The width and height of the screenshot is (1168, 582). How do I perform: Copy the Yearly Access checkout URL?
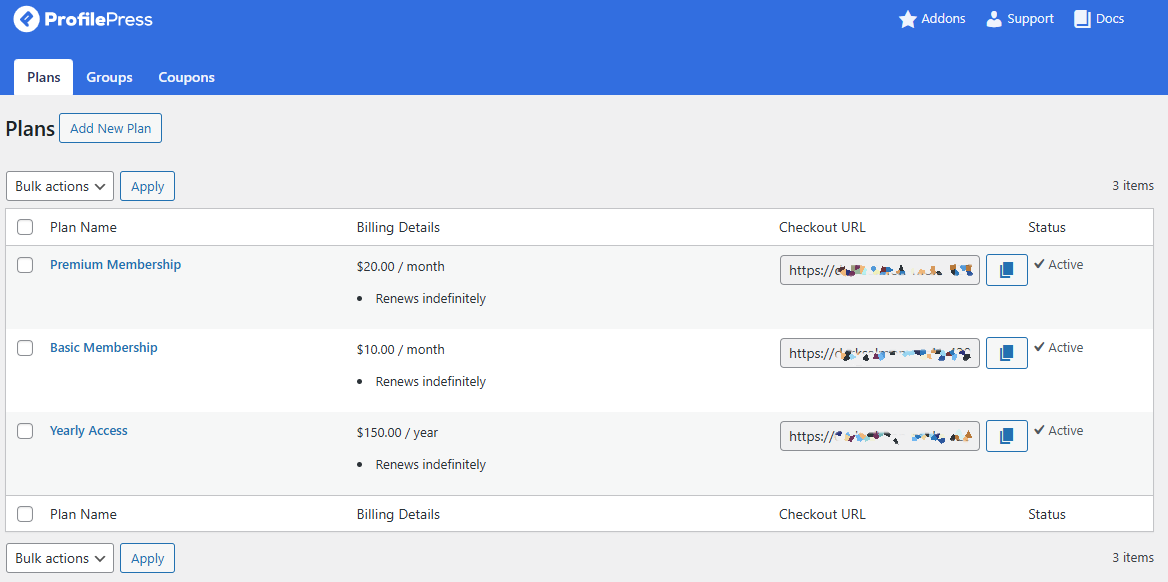coord(1006,436)
